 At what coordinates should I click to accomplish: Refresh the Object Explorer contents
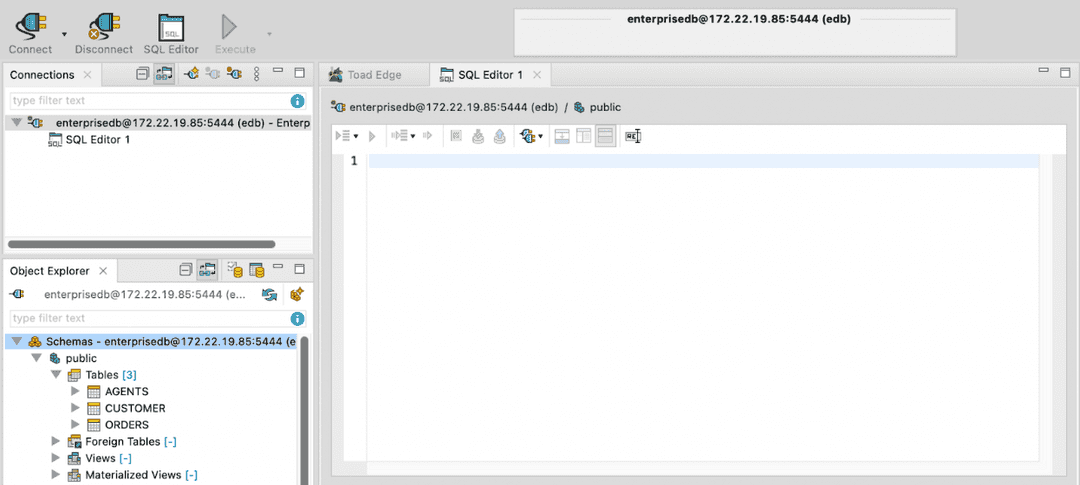point(269,295)
